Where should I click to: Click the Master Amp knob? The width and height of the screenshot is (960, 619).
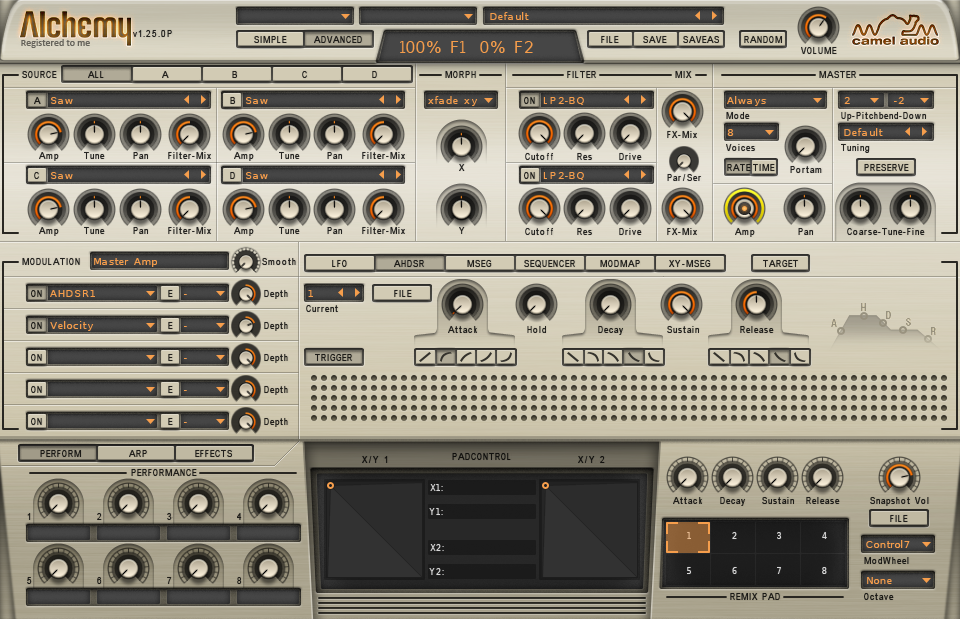click(744, 208)
